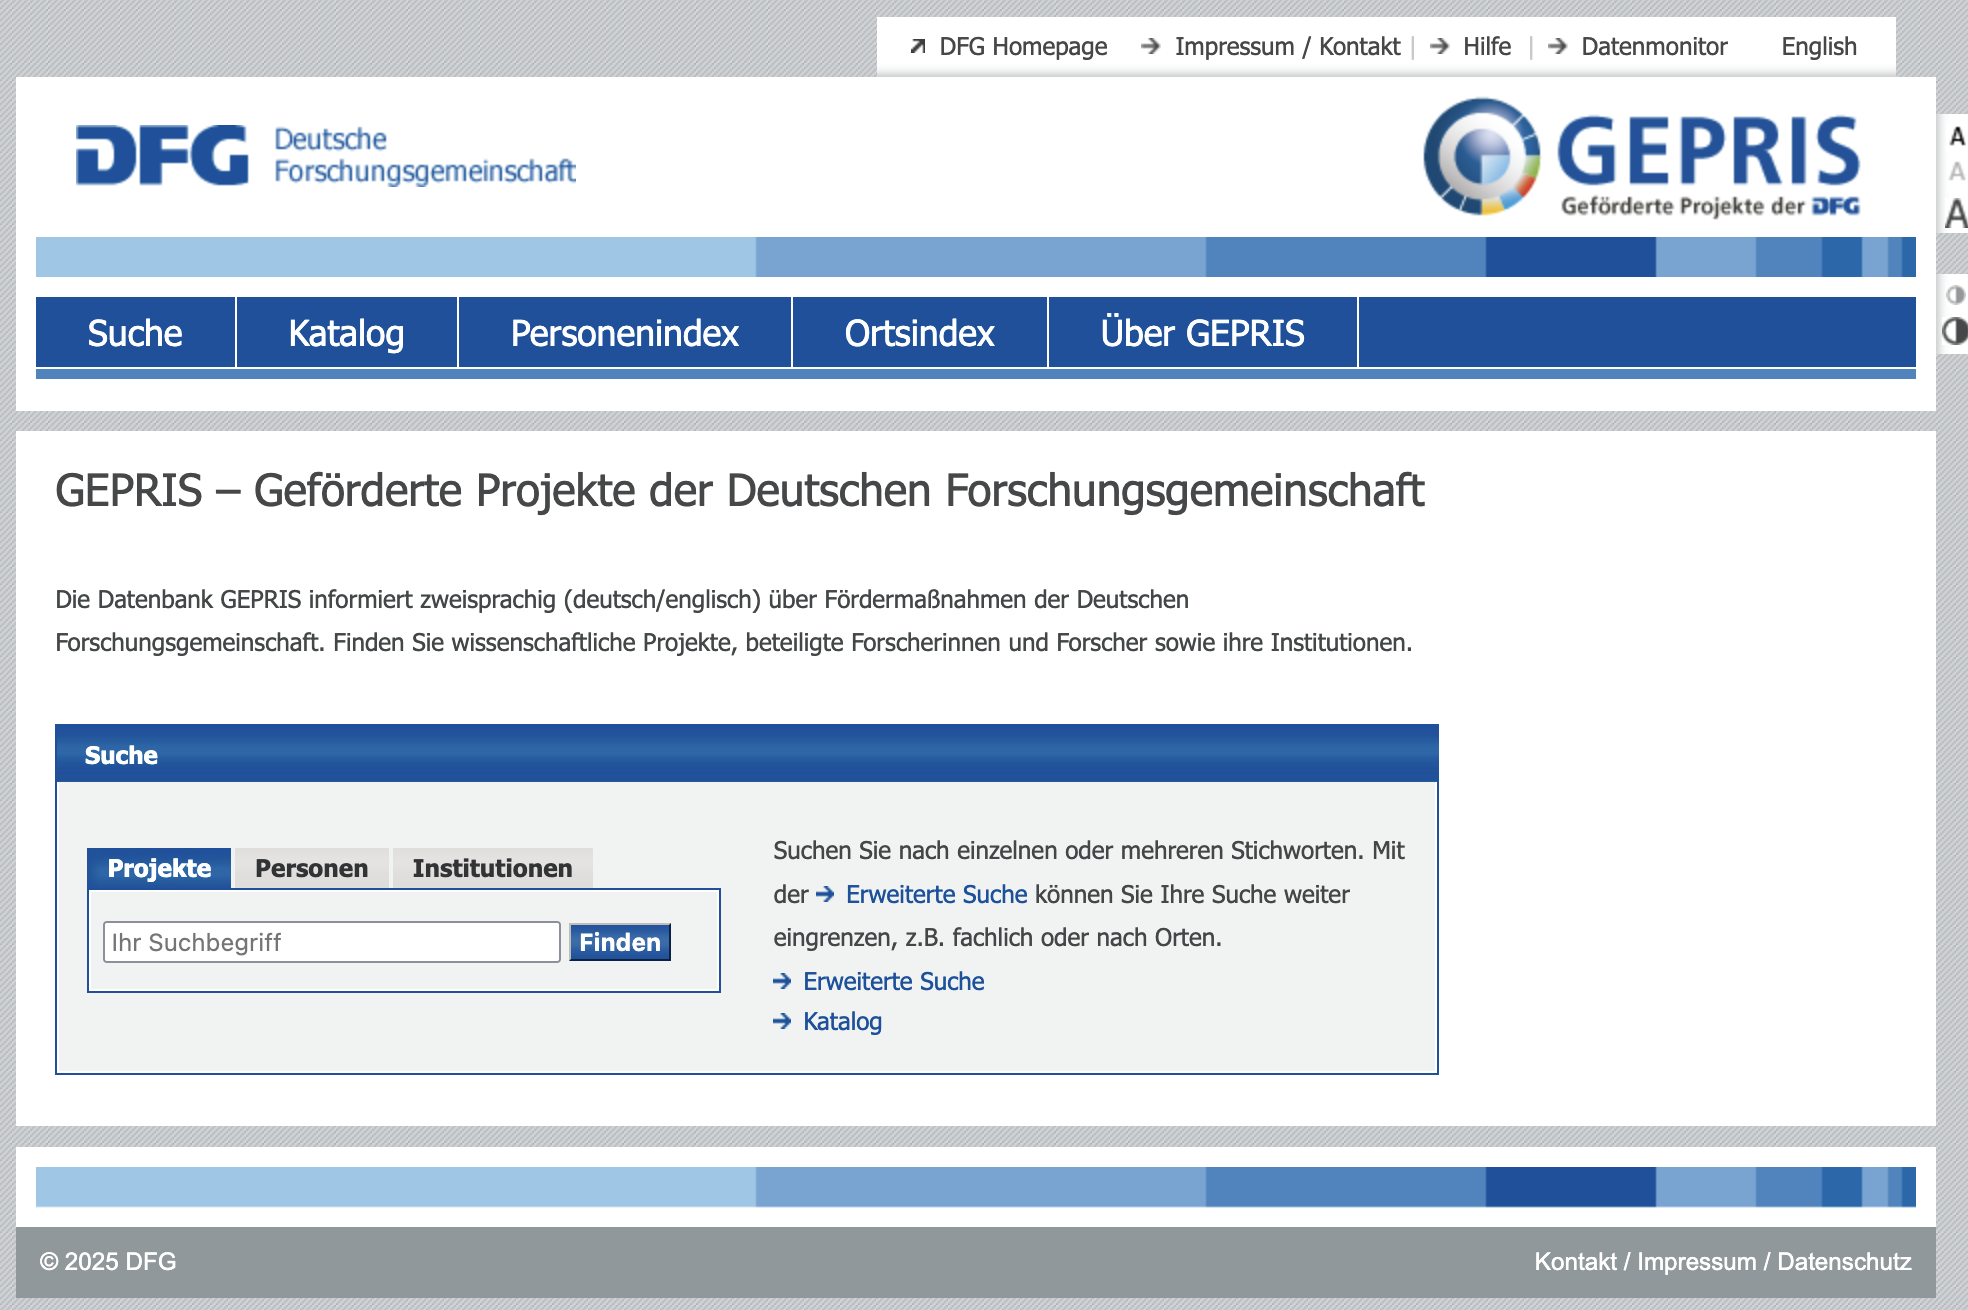Switch to the normal contrast gray icon
The image size is (1968, 1310).
(1955, 295)
